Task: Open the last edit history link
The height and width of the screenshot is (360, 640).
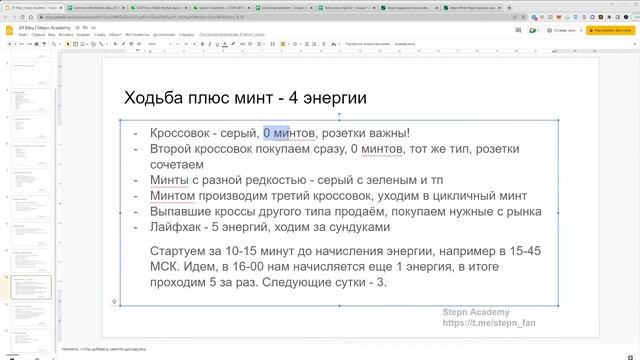Action: [232, 35]
